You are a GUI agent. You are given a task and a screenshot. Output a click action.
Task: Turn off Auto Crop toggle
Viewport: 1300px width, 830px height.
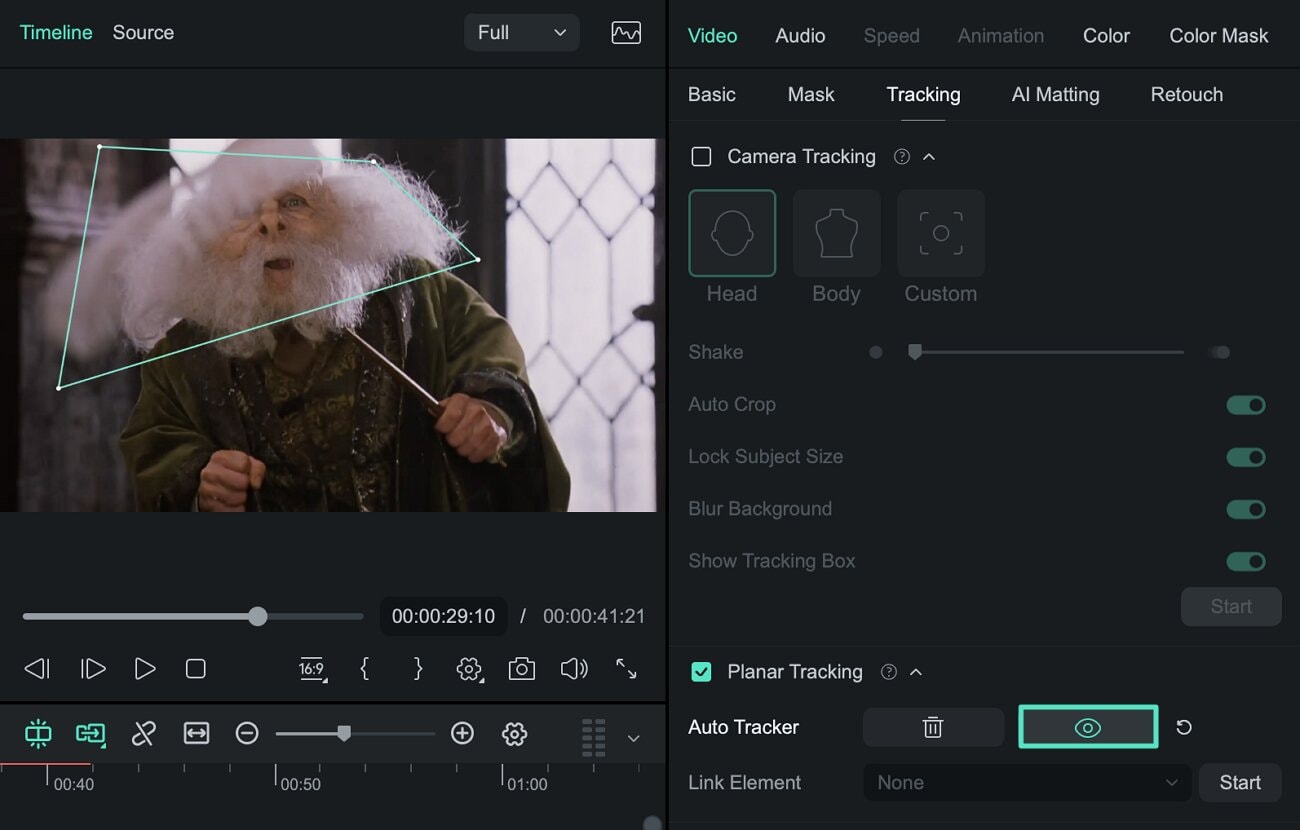click(x=1246, y=405)
